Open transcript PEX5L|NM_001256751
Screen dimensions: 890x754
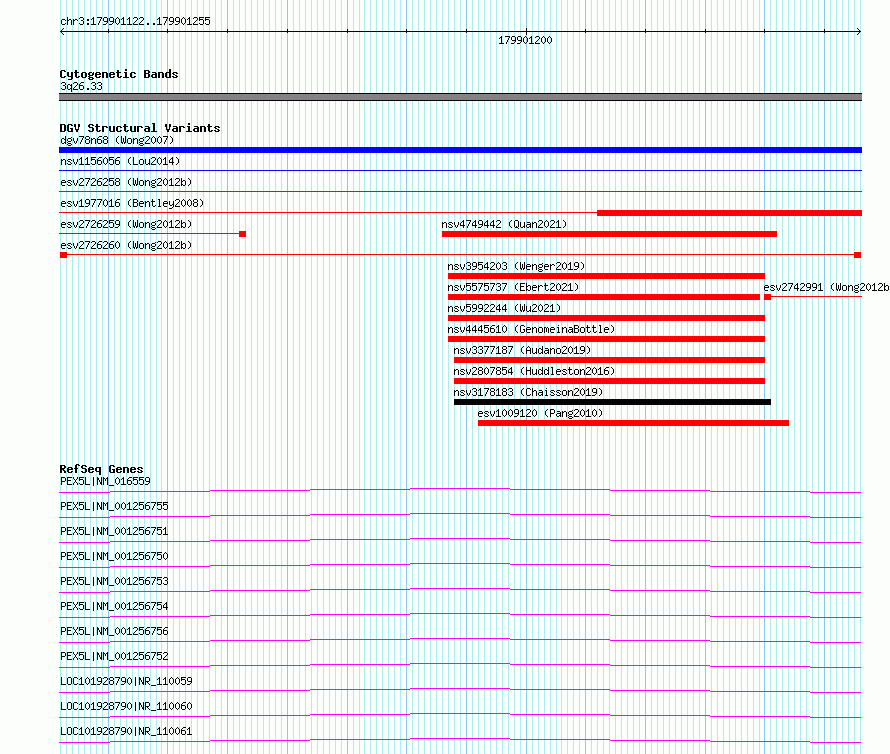click(x=114, y=531)
